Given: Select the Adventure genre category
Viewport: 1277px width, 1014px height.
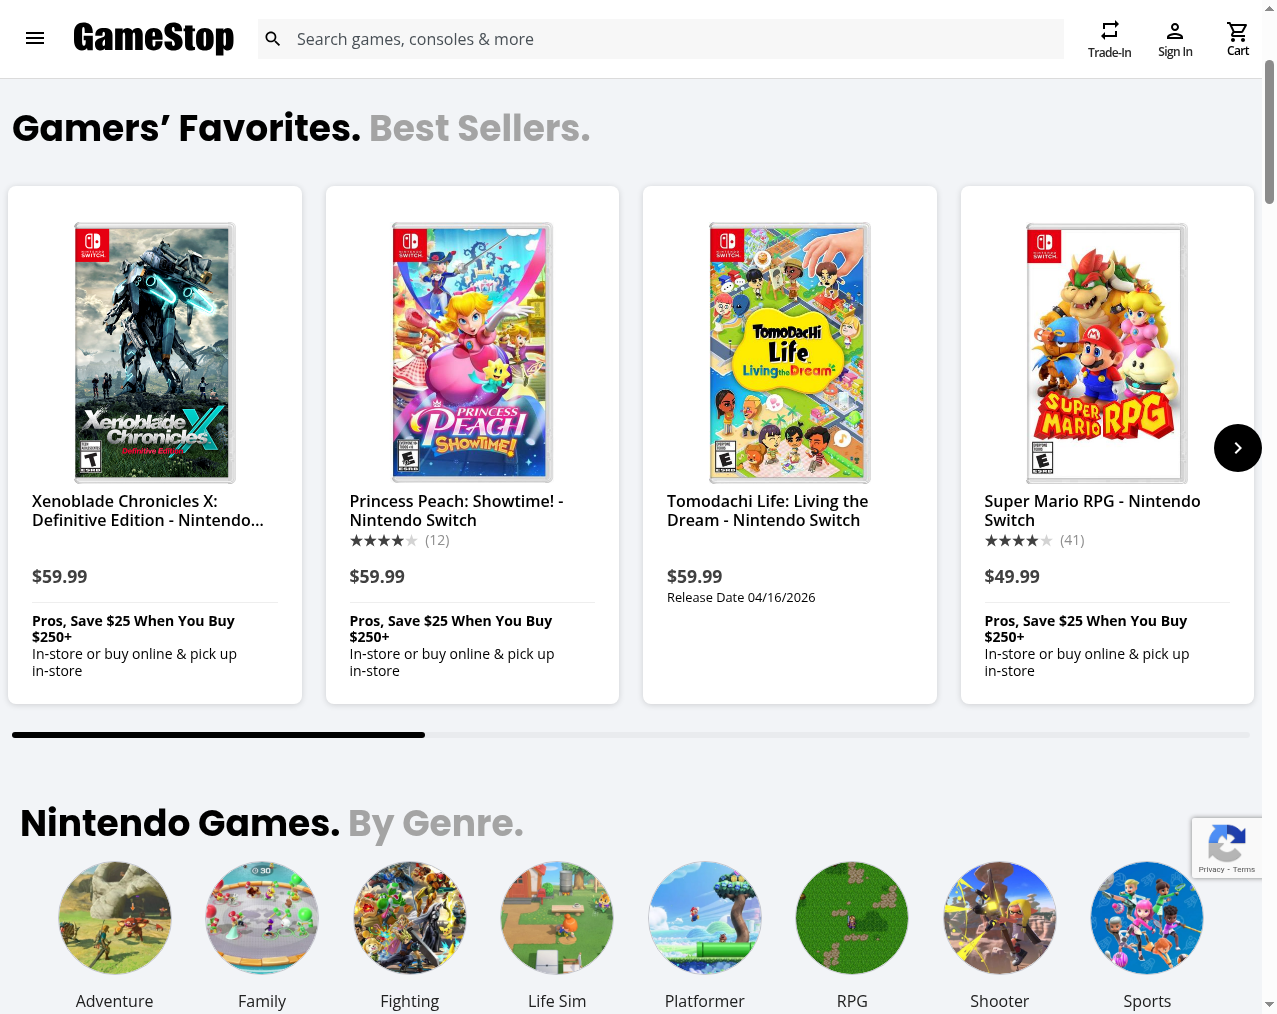Looking at the screenshot, I should coord(114,917).
